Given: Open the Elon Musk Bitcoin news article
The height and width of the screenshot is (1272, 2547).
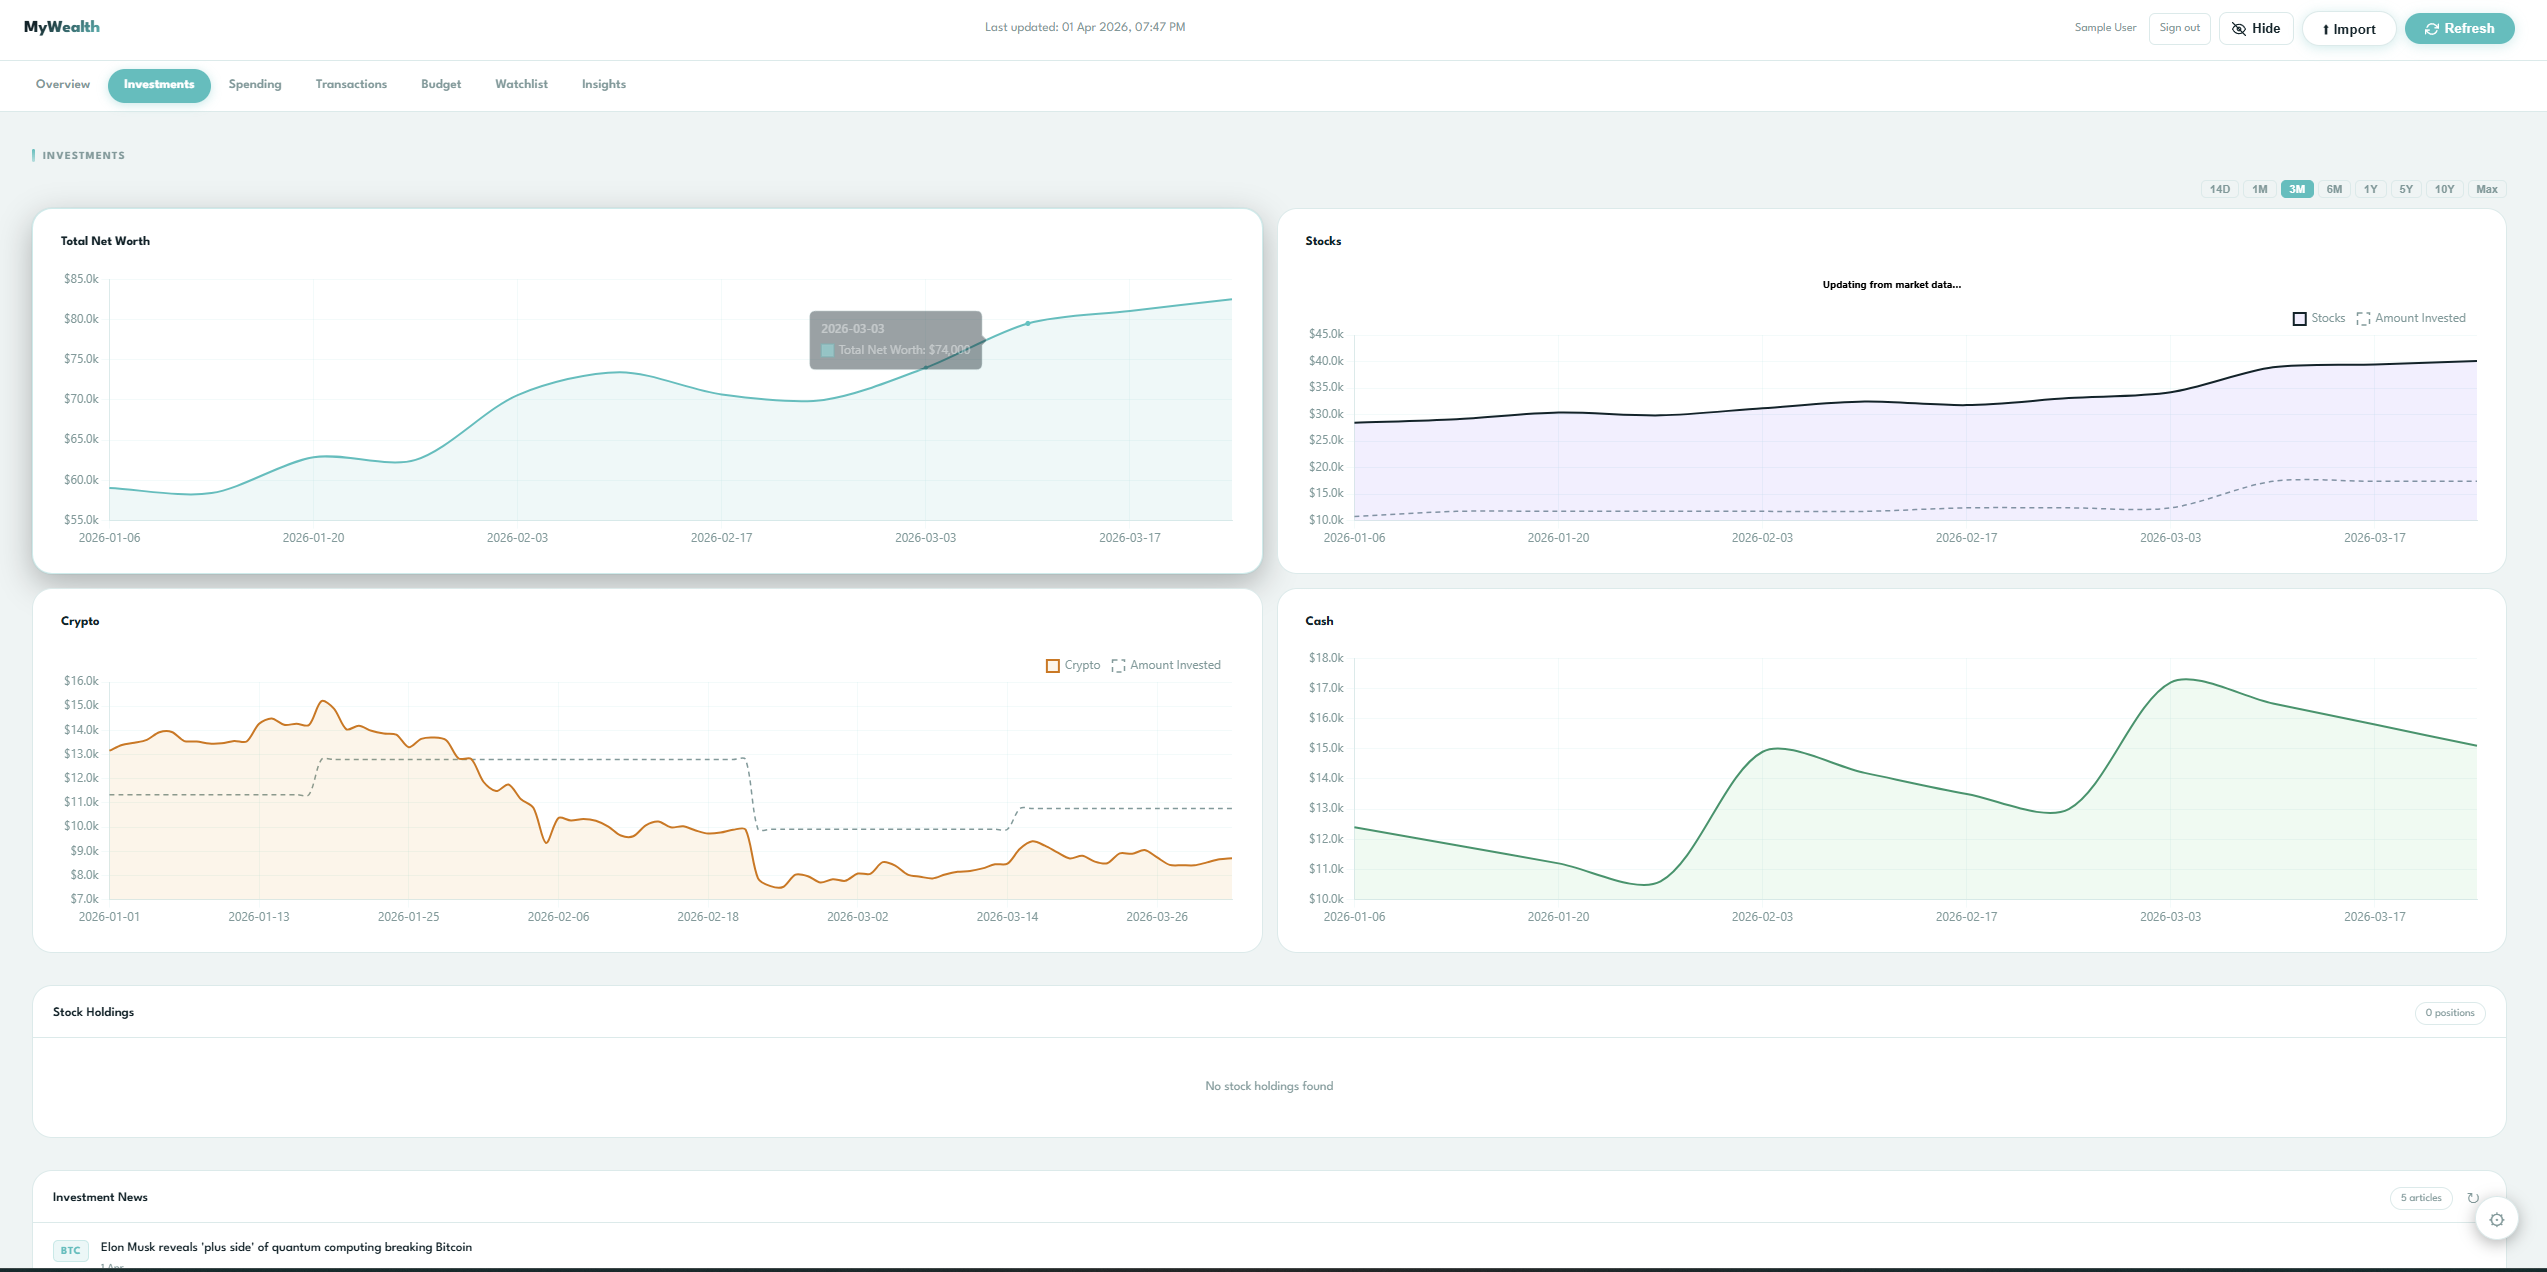Looking at the screenshot, I should 286,1247.
